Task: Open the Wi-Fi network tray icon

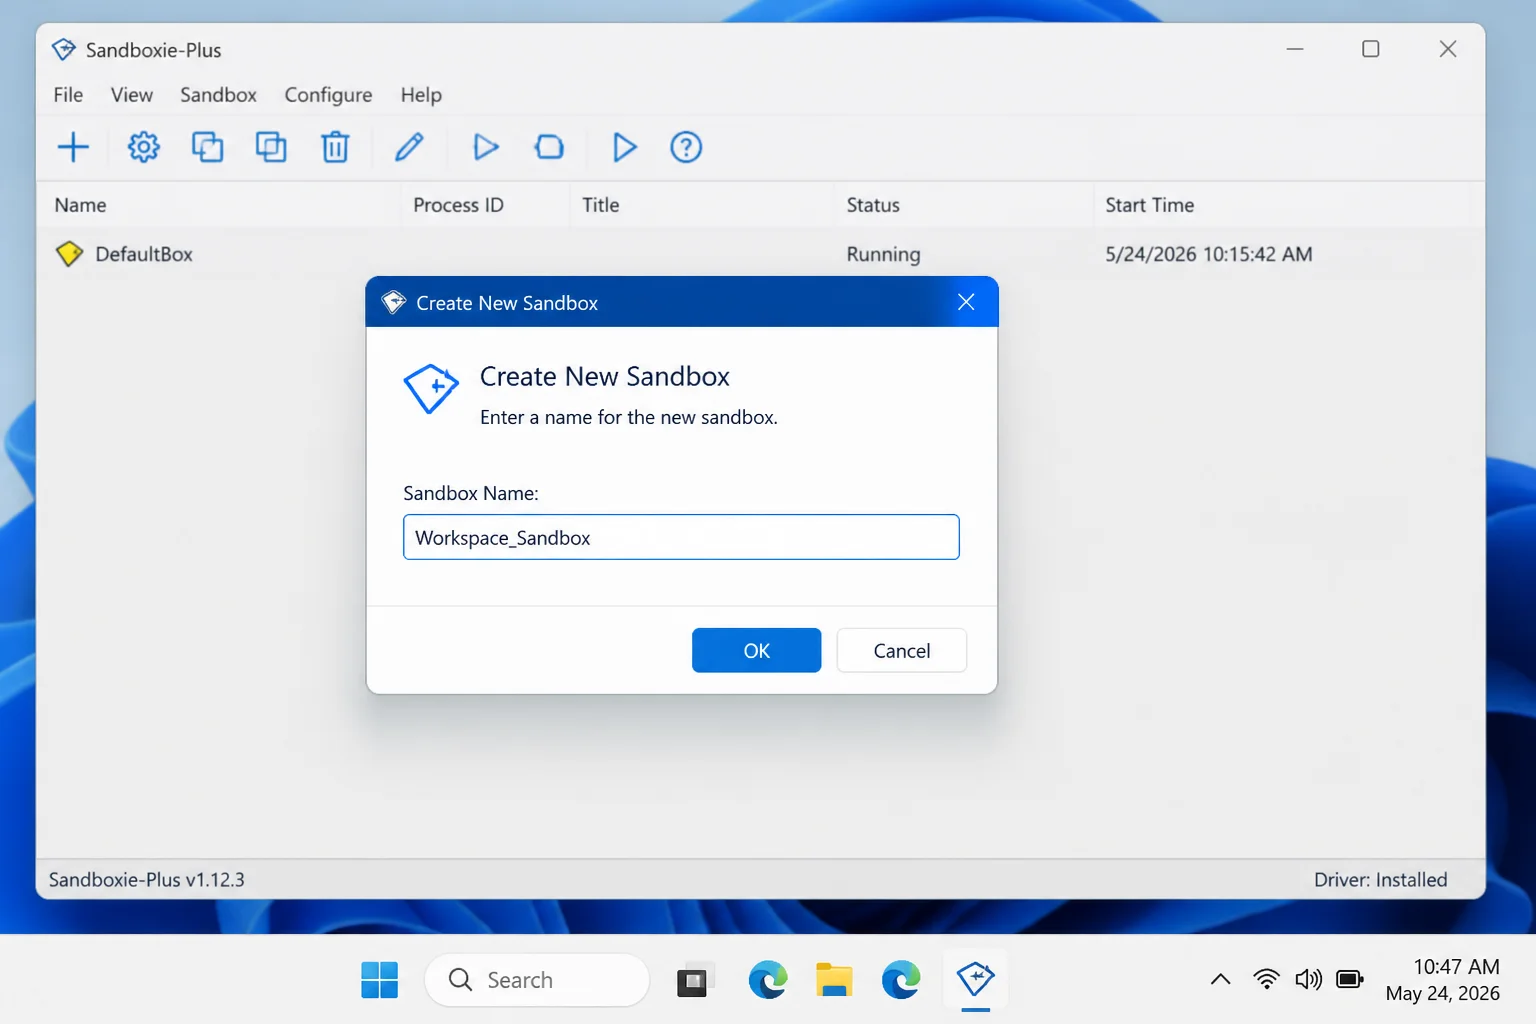Action: pos(1266,979)
